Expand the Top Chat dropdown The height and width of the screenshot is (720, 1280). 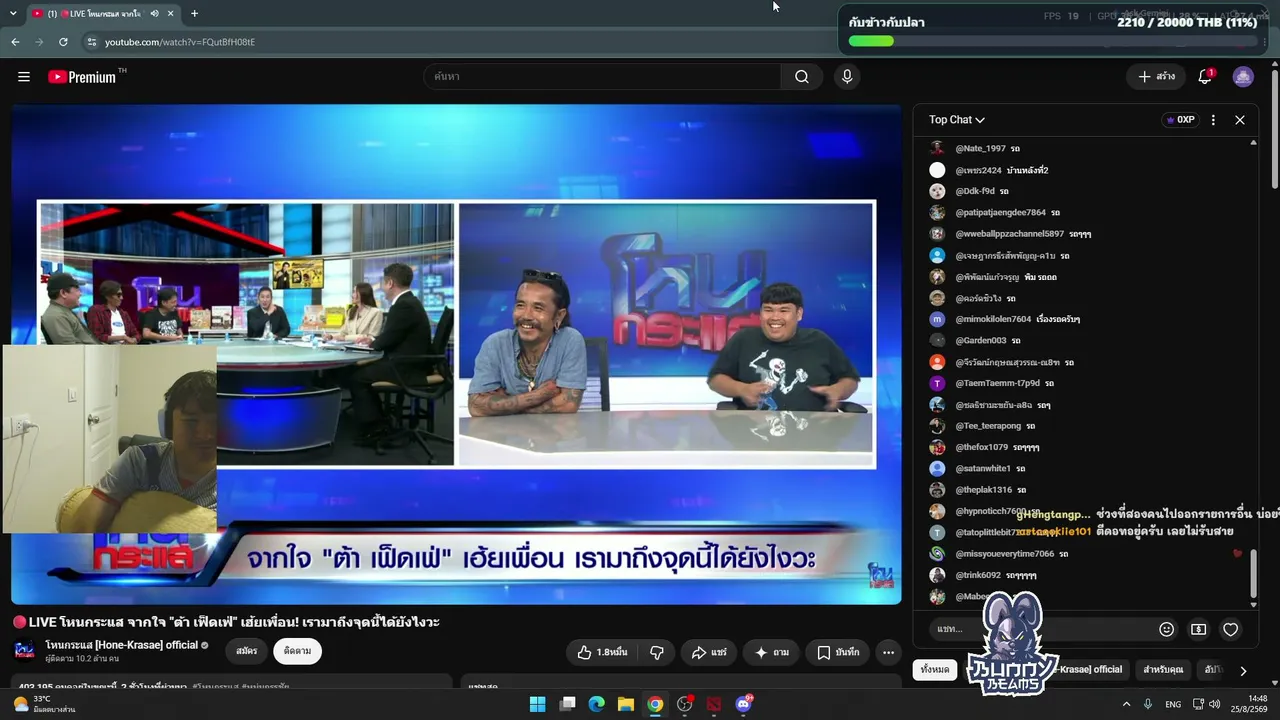[957, 120]
